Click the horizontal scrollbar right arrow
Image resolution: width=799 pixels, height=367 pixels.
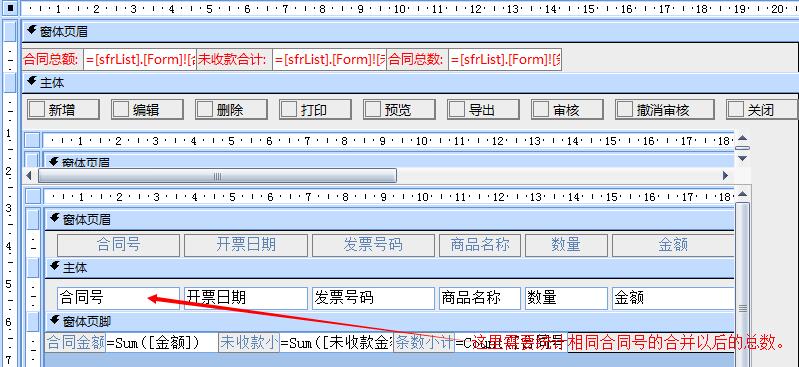pos(726,176)
